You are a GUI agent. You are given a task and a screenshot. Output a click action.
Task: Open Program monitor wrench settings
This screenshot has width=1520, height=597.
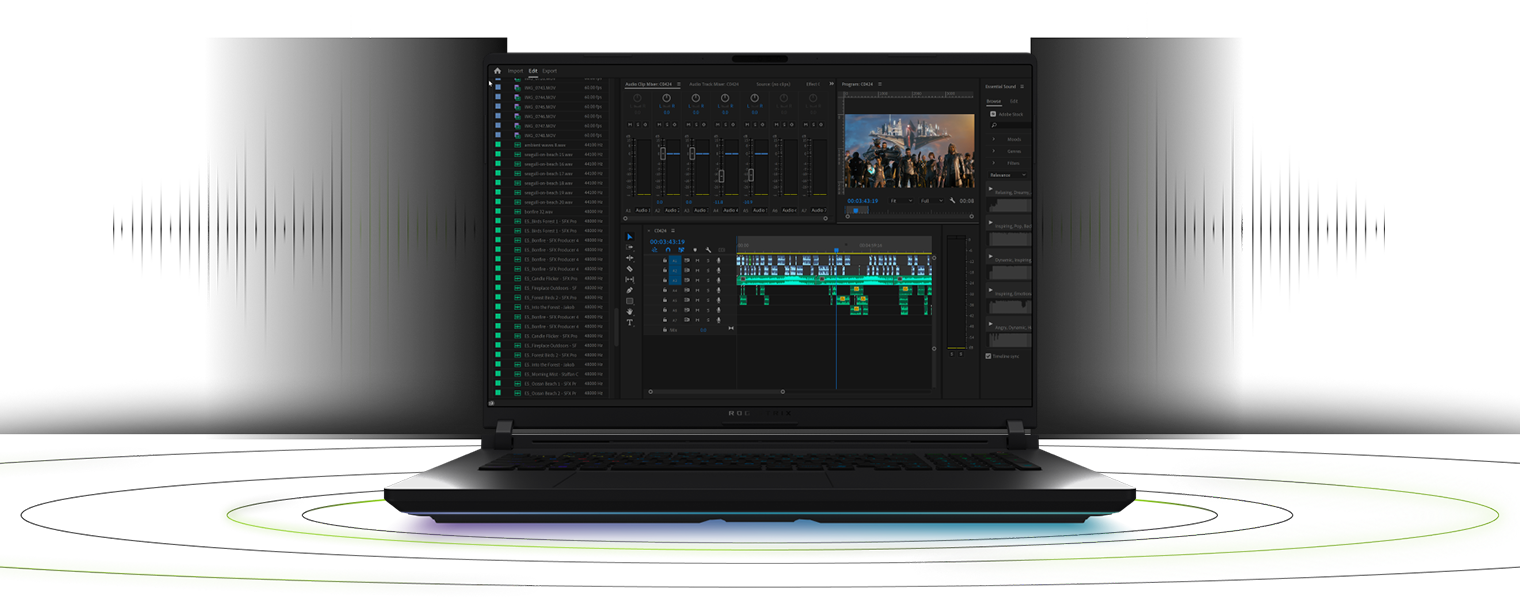[954, 201]
